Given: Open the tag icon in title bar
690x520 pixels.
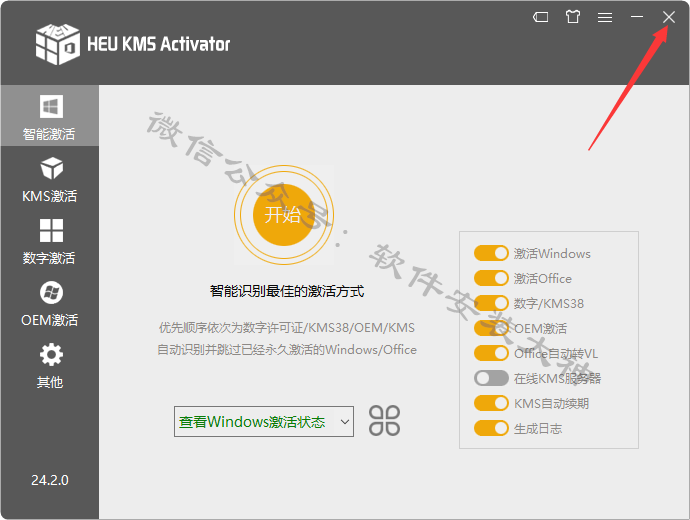Looking at the screenshot, I should pyautogui.click(x=540, y=17).
